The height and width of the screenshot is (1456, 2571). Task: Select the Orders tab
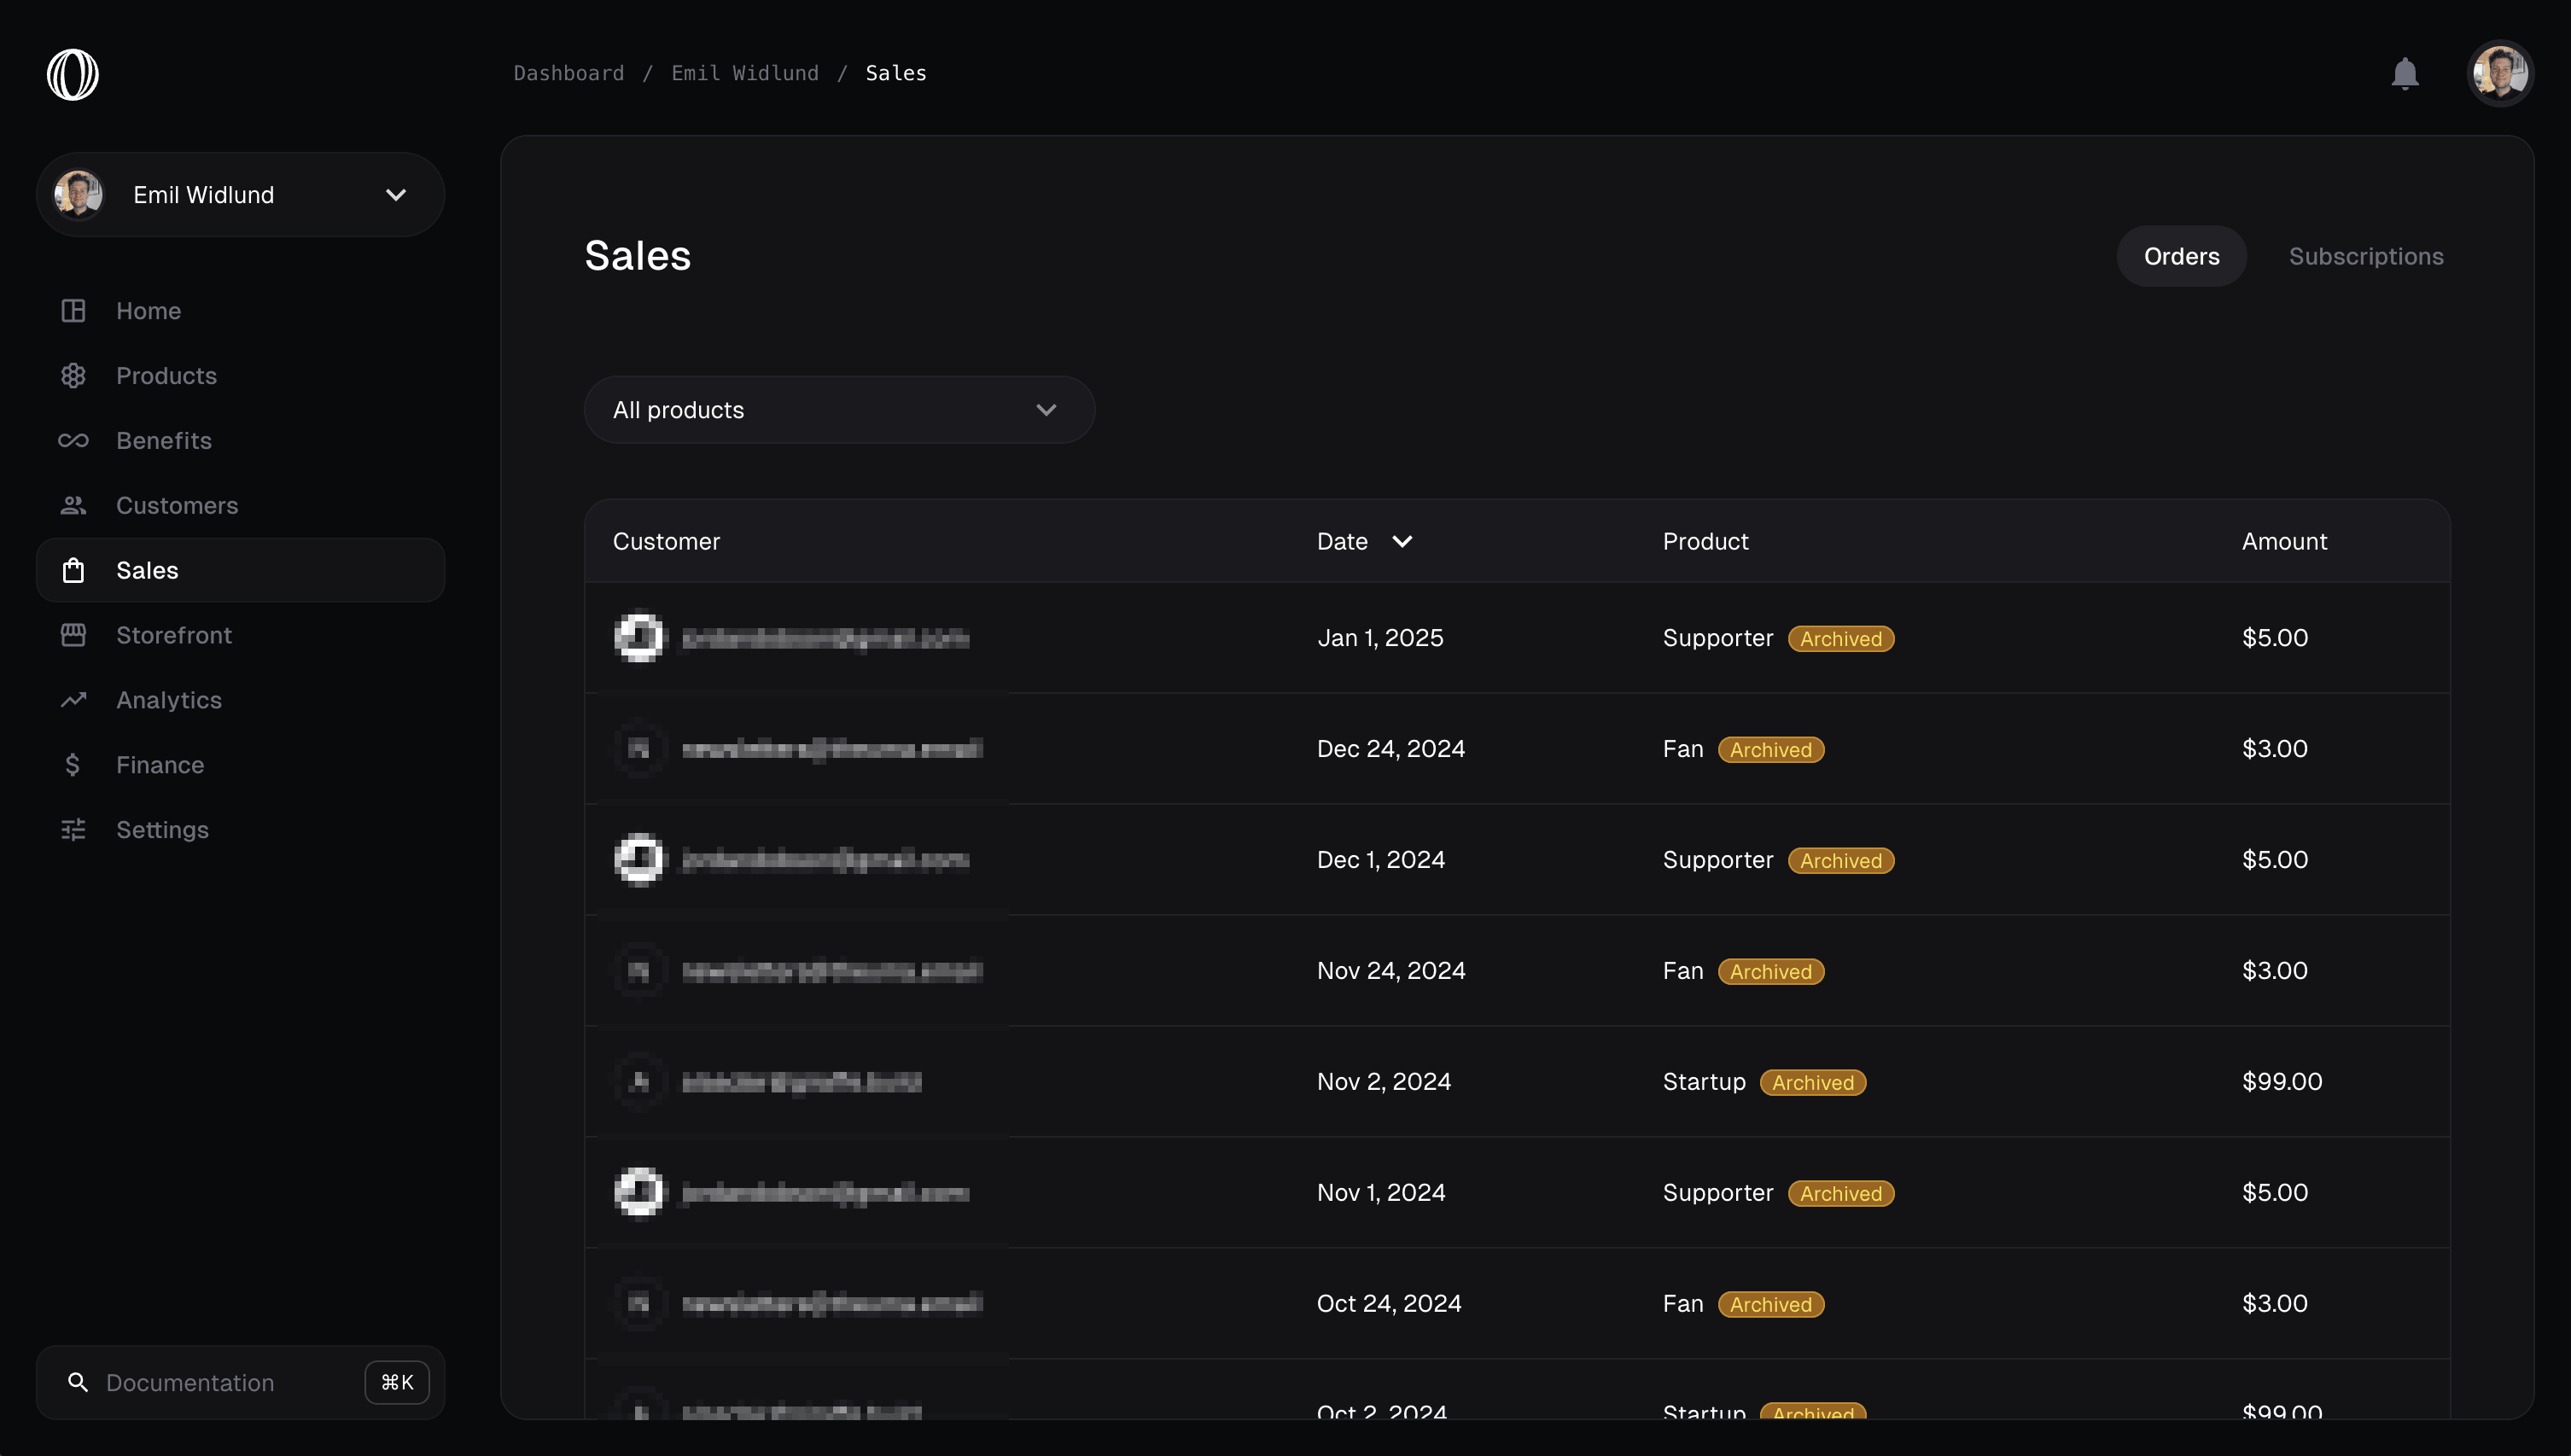point(2180,257)
